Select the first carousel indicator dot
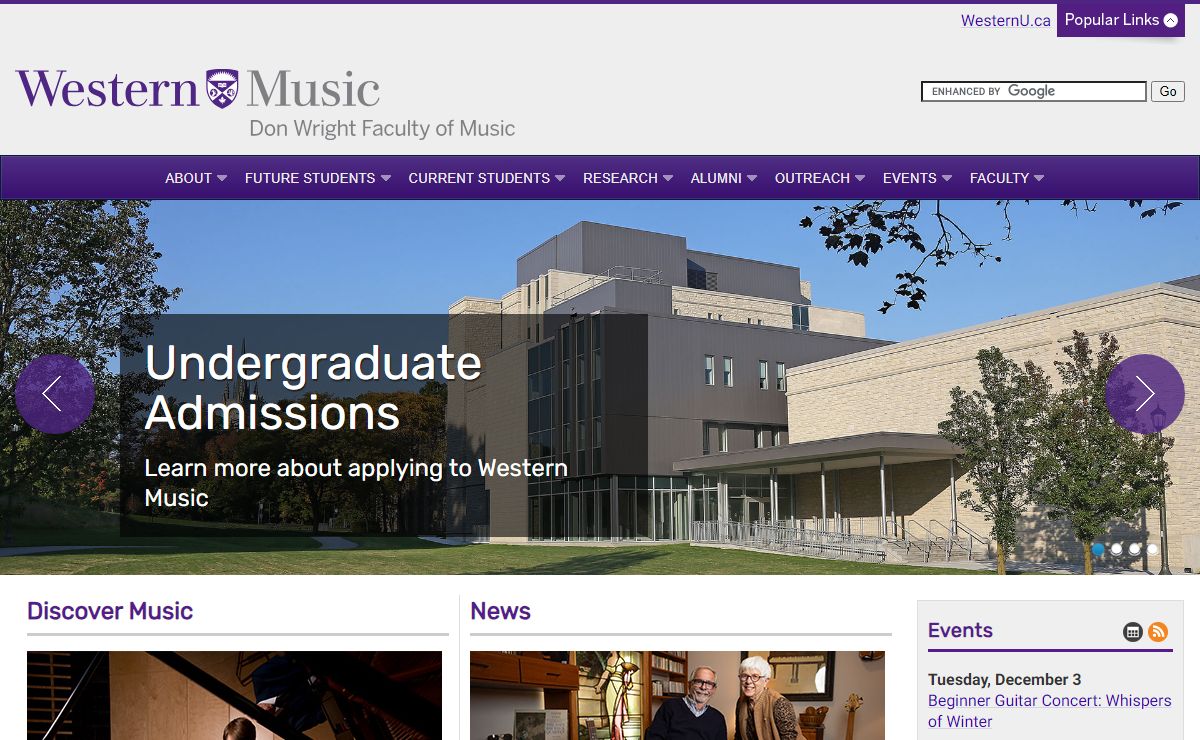Viewport: 1200px width, 740px height. [1098, 549]
